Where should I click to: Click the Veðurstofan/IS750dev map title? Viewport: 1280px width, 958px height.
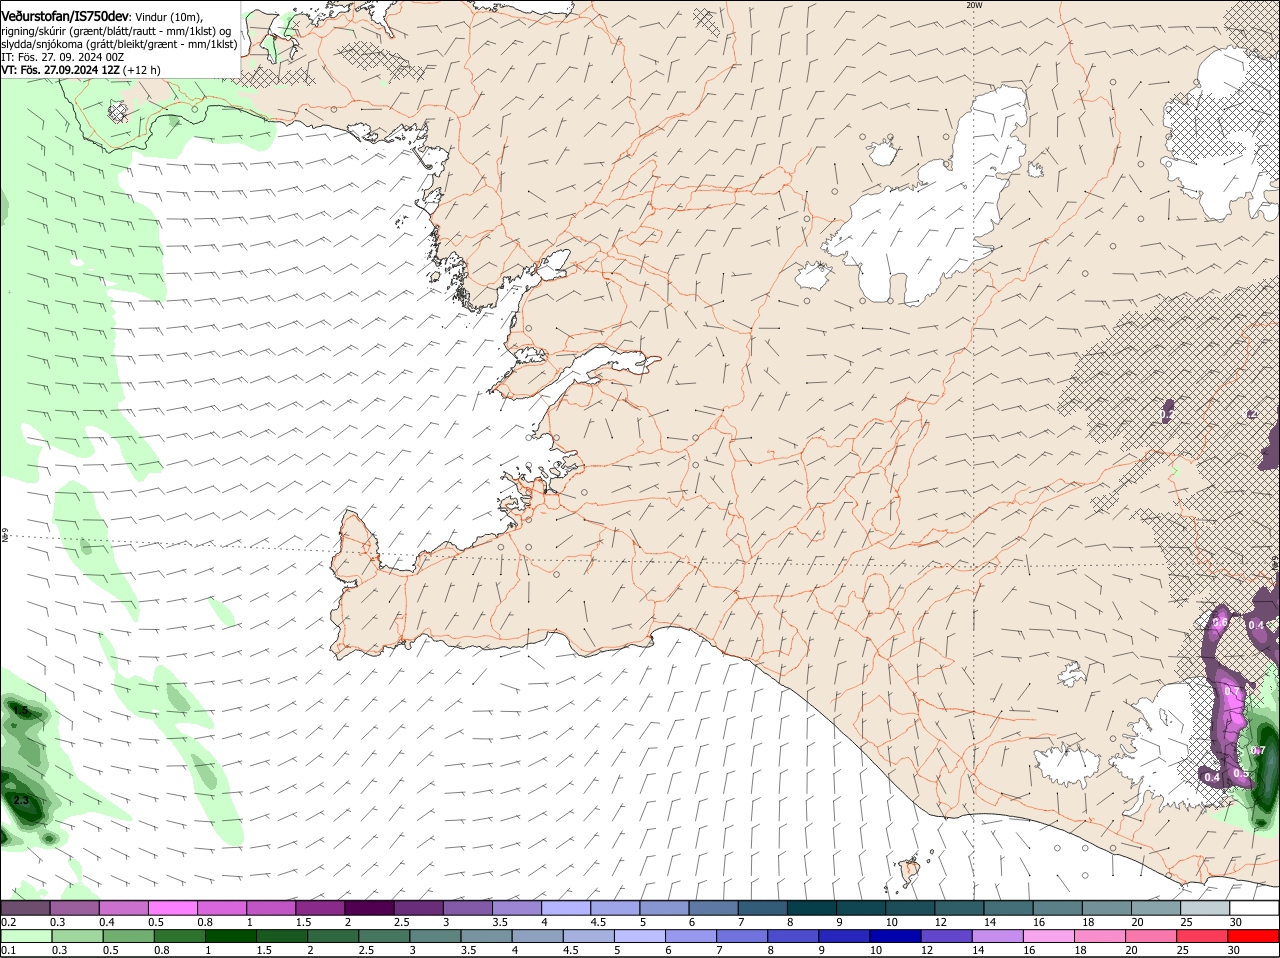pos(65,17)
